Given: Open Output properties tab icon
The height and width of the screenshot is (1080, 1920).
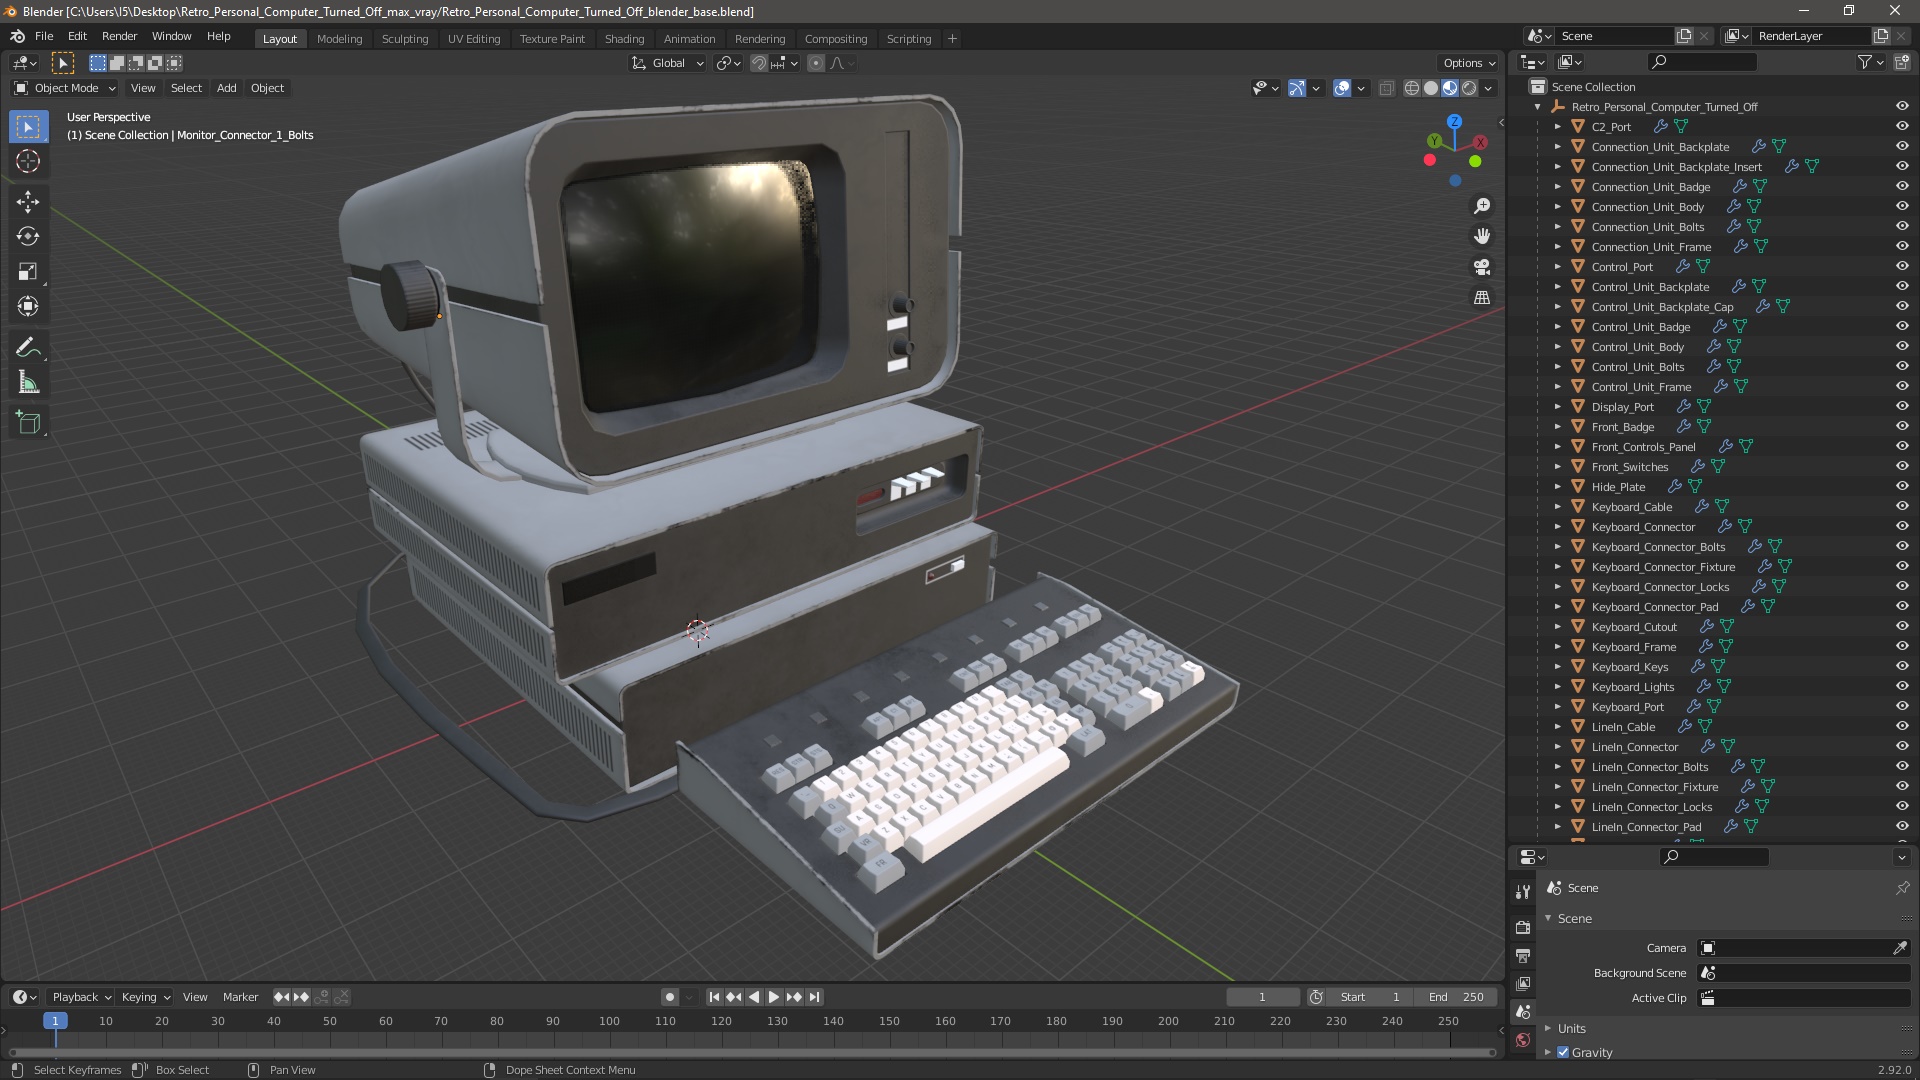Looking at the screenshot, I should (x=1523, y=956).
